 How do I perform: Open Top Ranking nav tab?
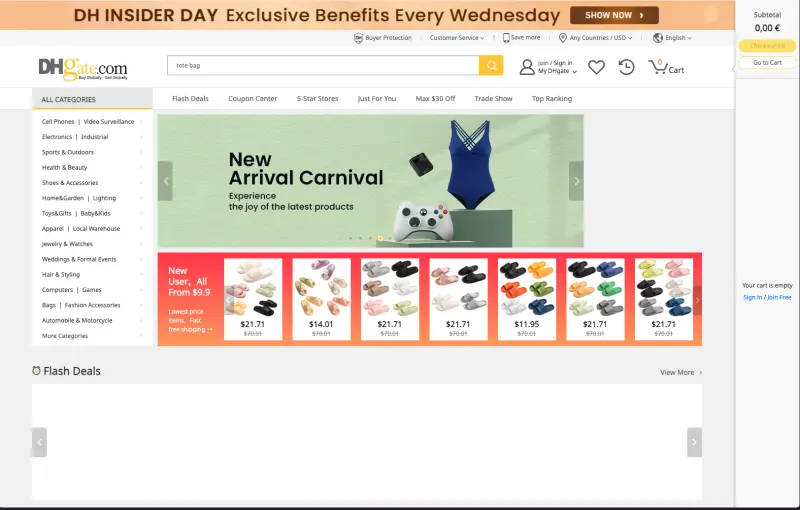552,98
